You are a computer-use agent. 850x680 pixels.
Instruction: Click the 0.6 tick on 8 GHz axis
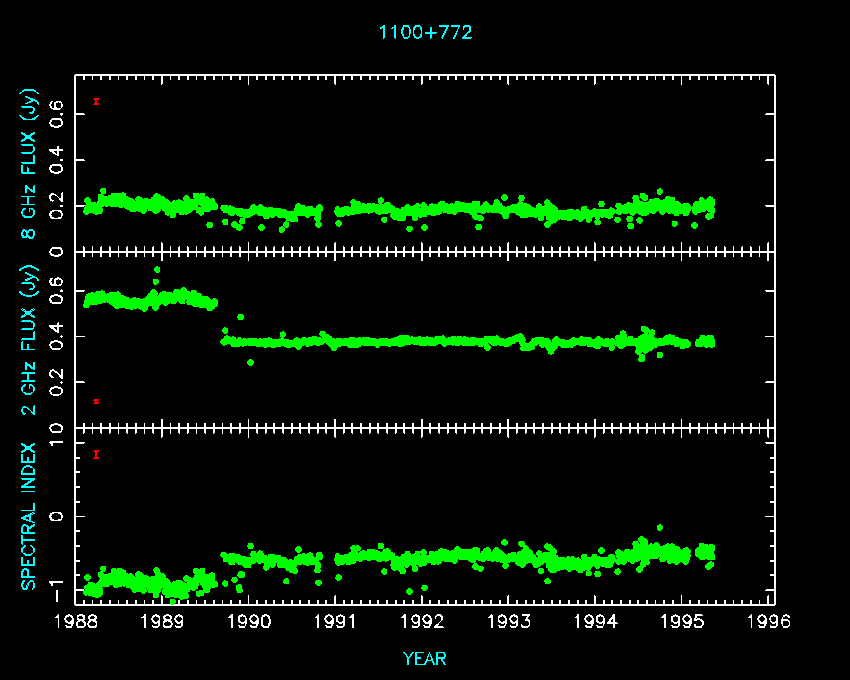click(58, 115)
